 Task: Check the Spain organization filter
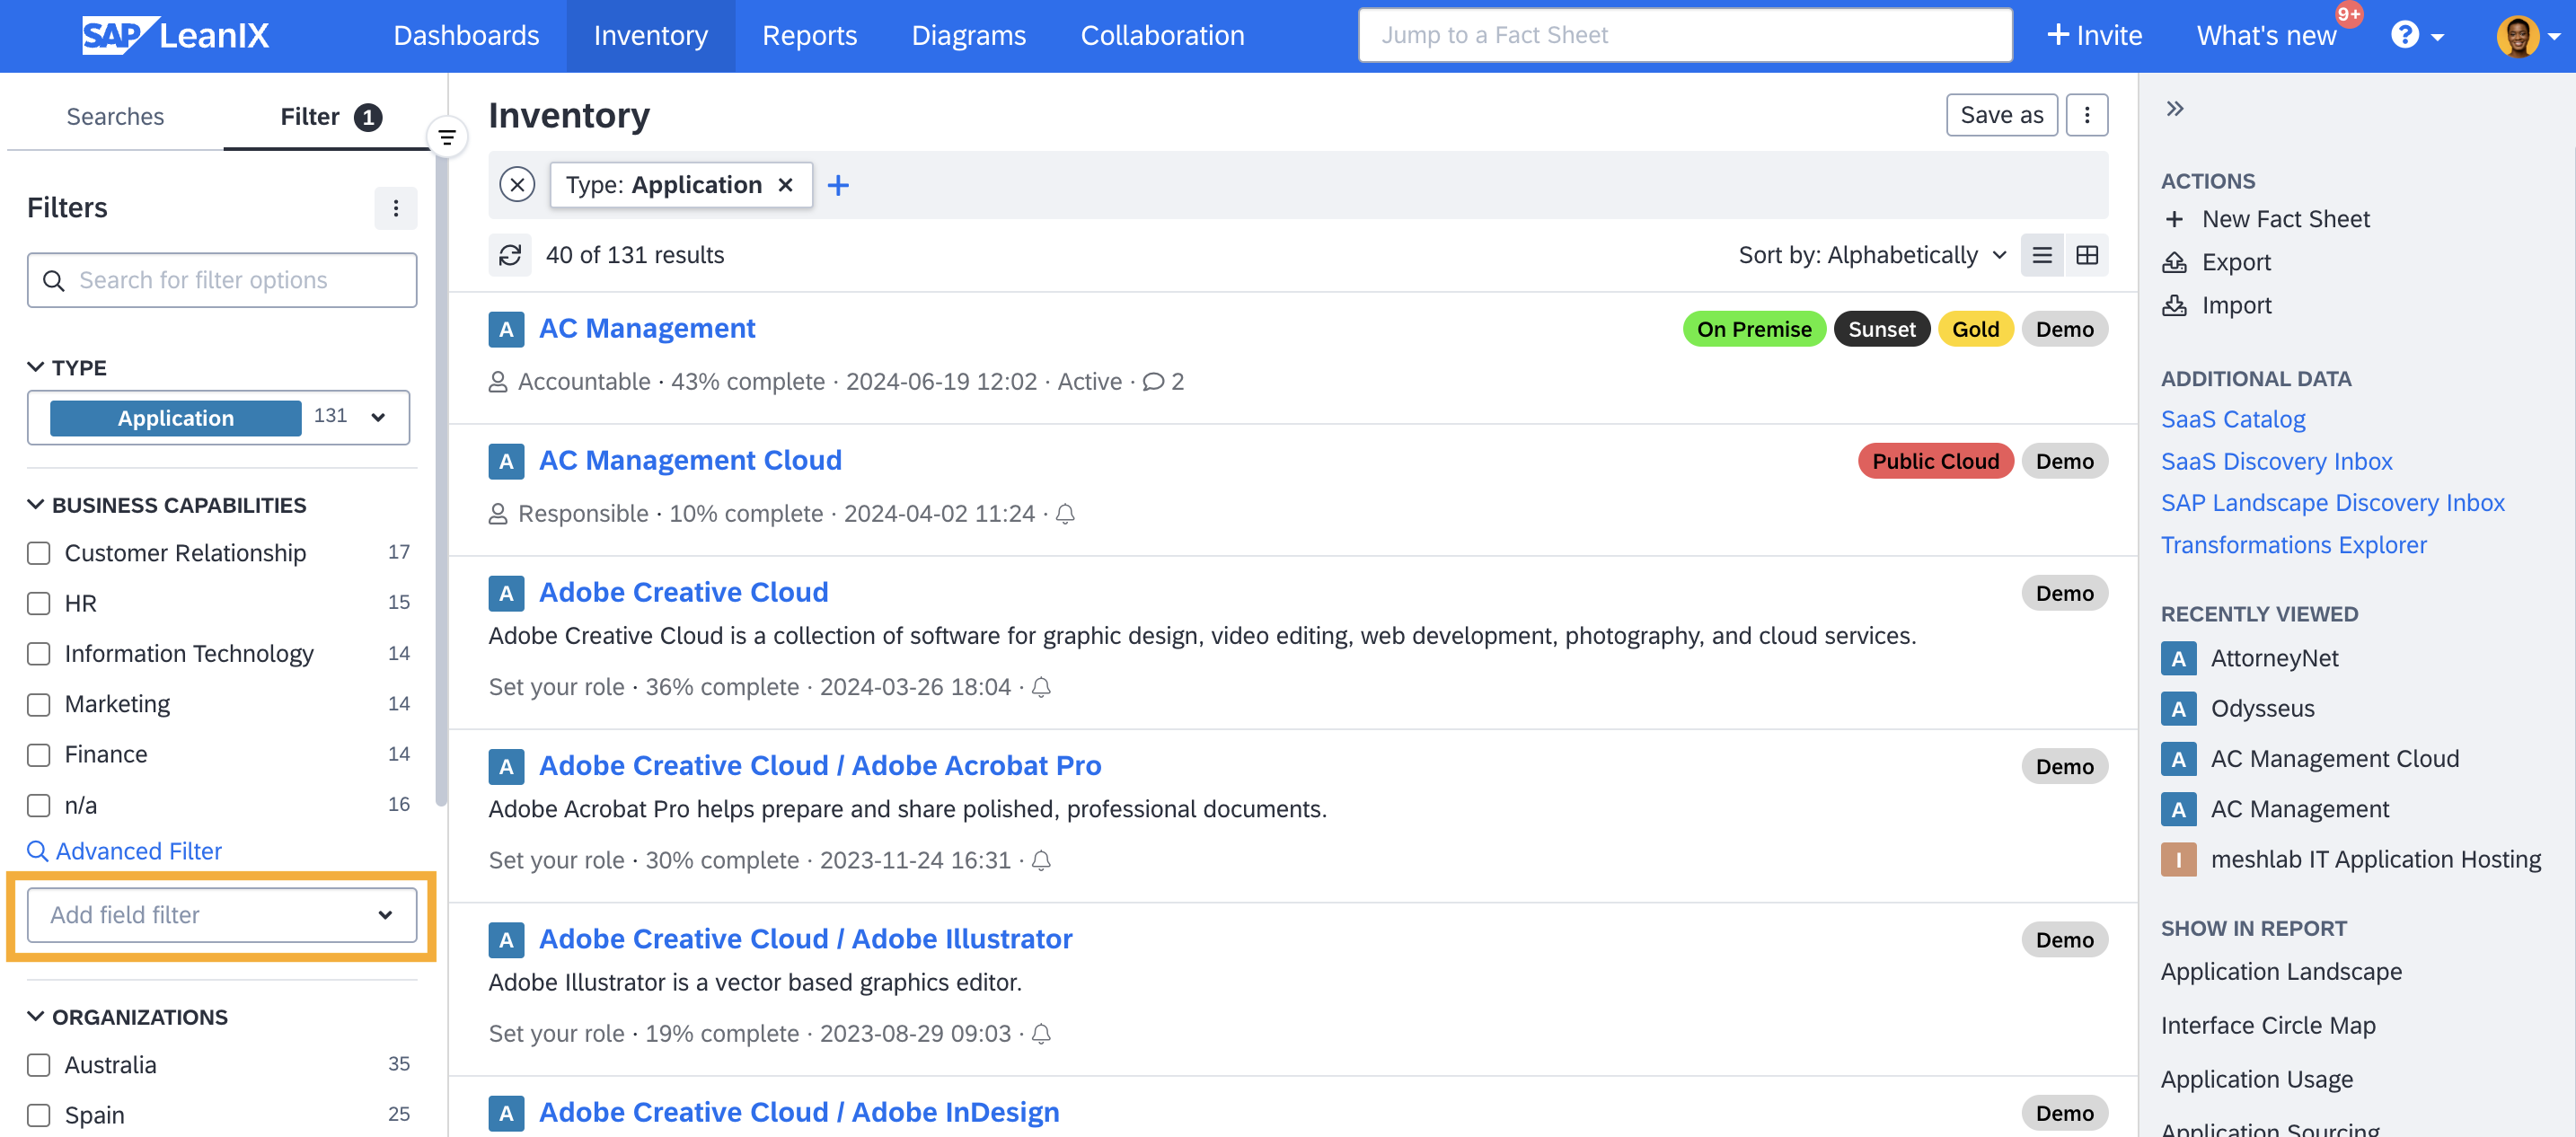click(39, 1114)
